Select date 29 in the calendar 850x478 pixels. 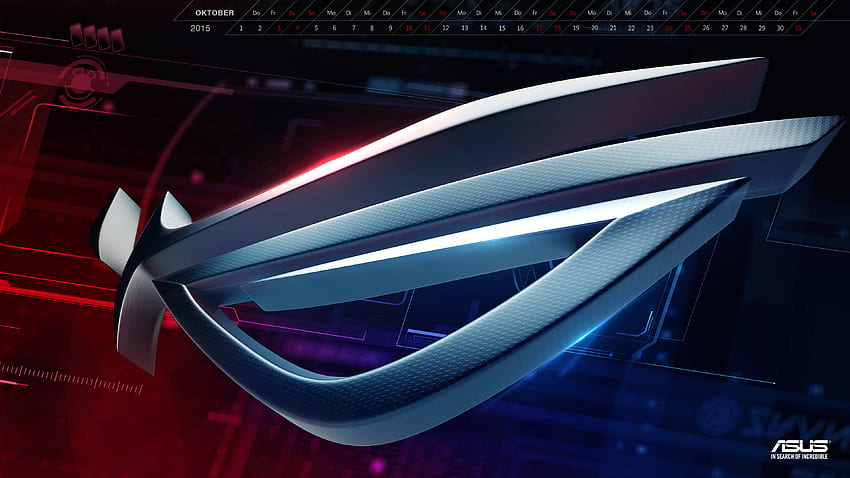point(762,28)
